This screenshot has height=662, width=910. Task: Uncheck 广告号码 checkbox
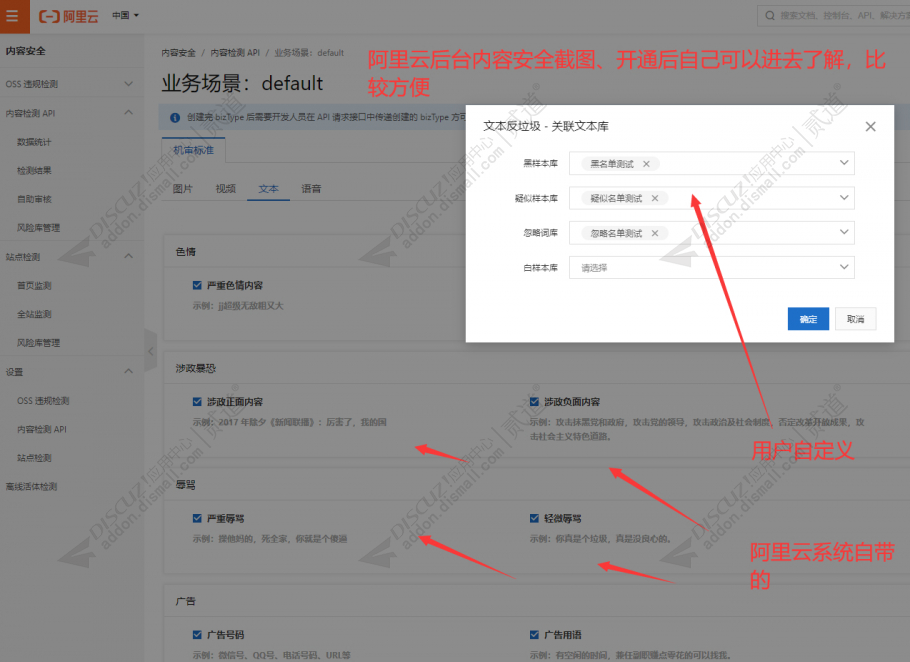pos(197,635)
